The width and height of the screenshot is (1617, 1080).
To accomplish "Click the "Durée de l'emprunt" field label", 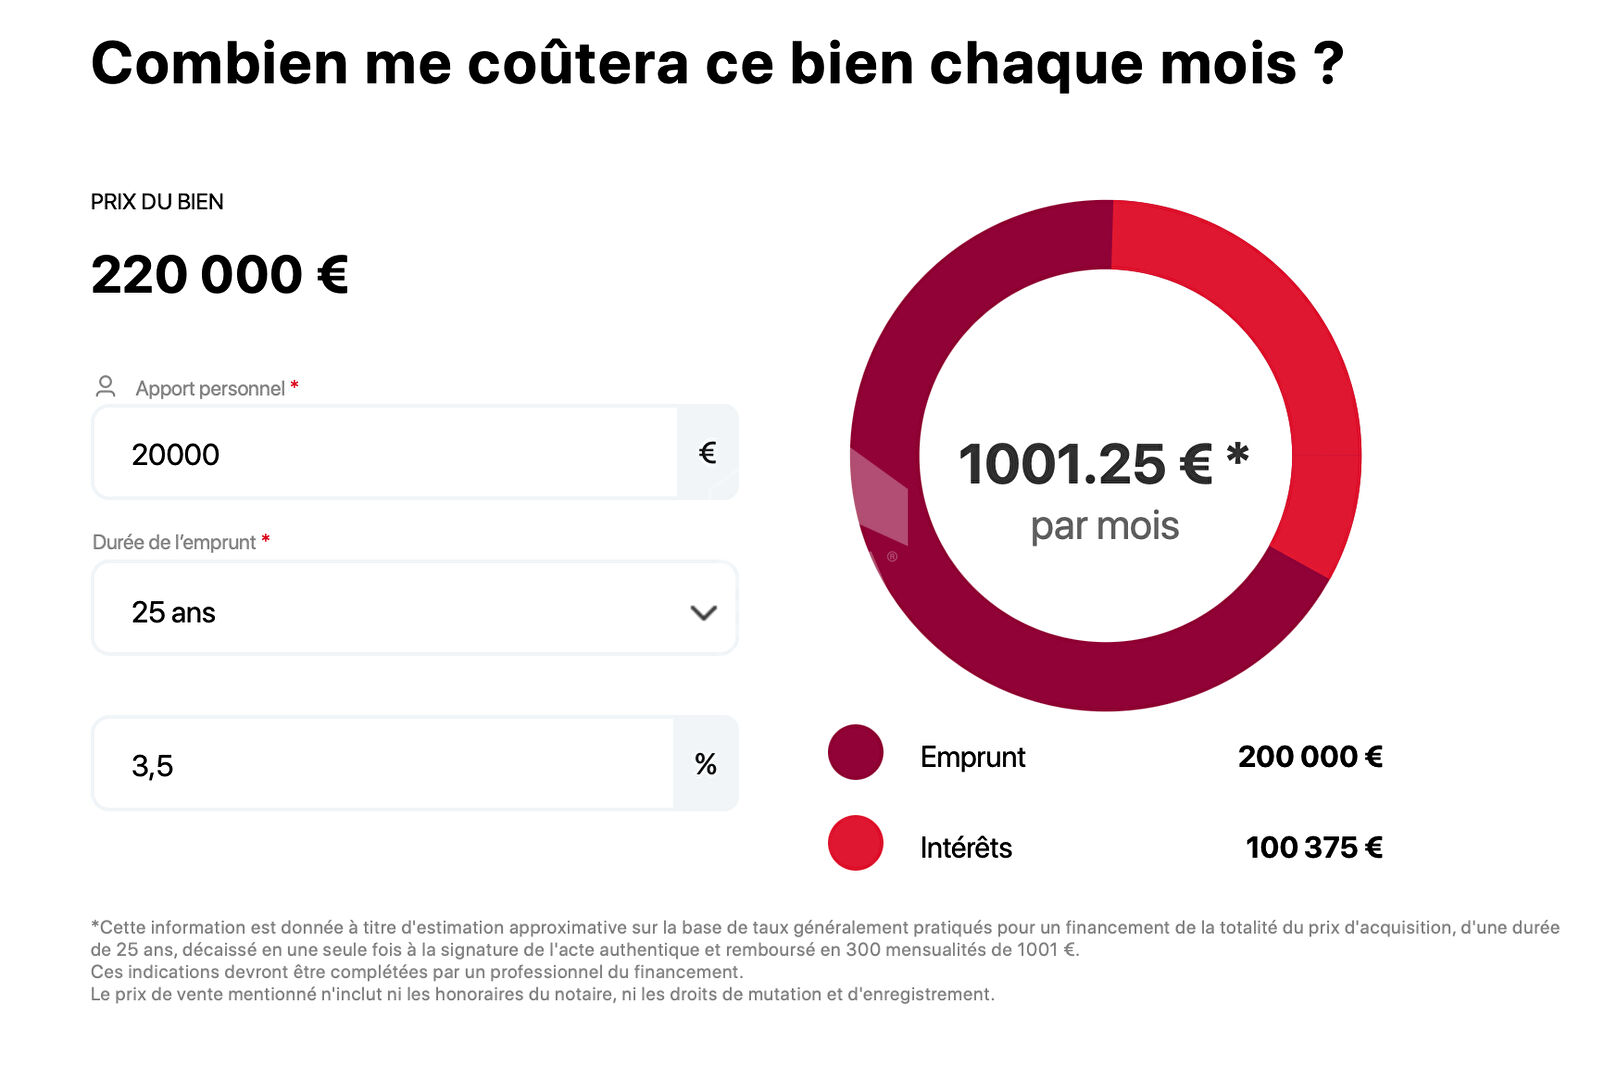I will tap(174, 542).
